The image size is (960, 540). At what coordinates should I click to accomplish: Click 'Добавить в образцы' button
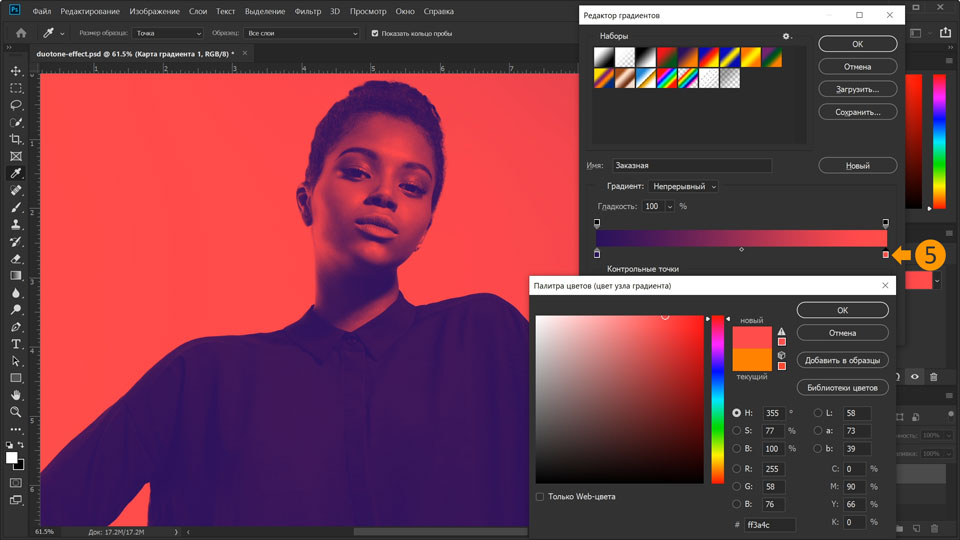[842, 361]
